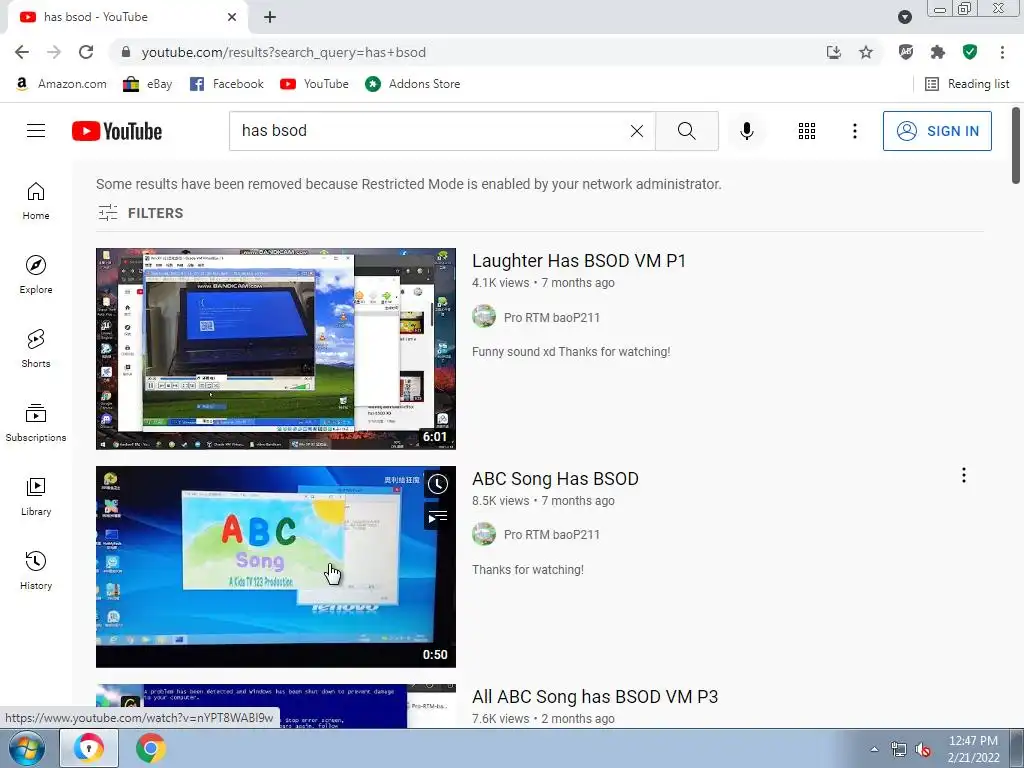Screen dimensions: 1024x768
Task: Open the Addons Store bookmark
Action: coord(413,84)
